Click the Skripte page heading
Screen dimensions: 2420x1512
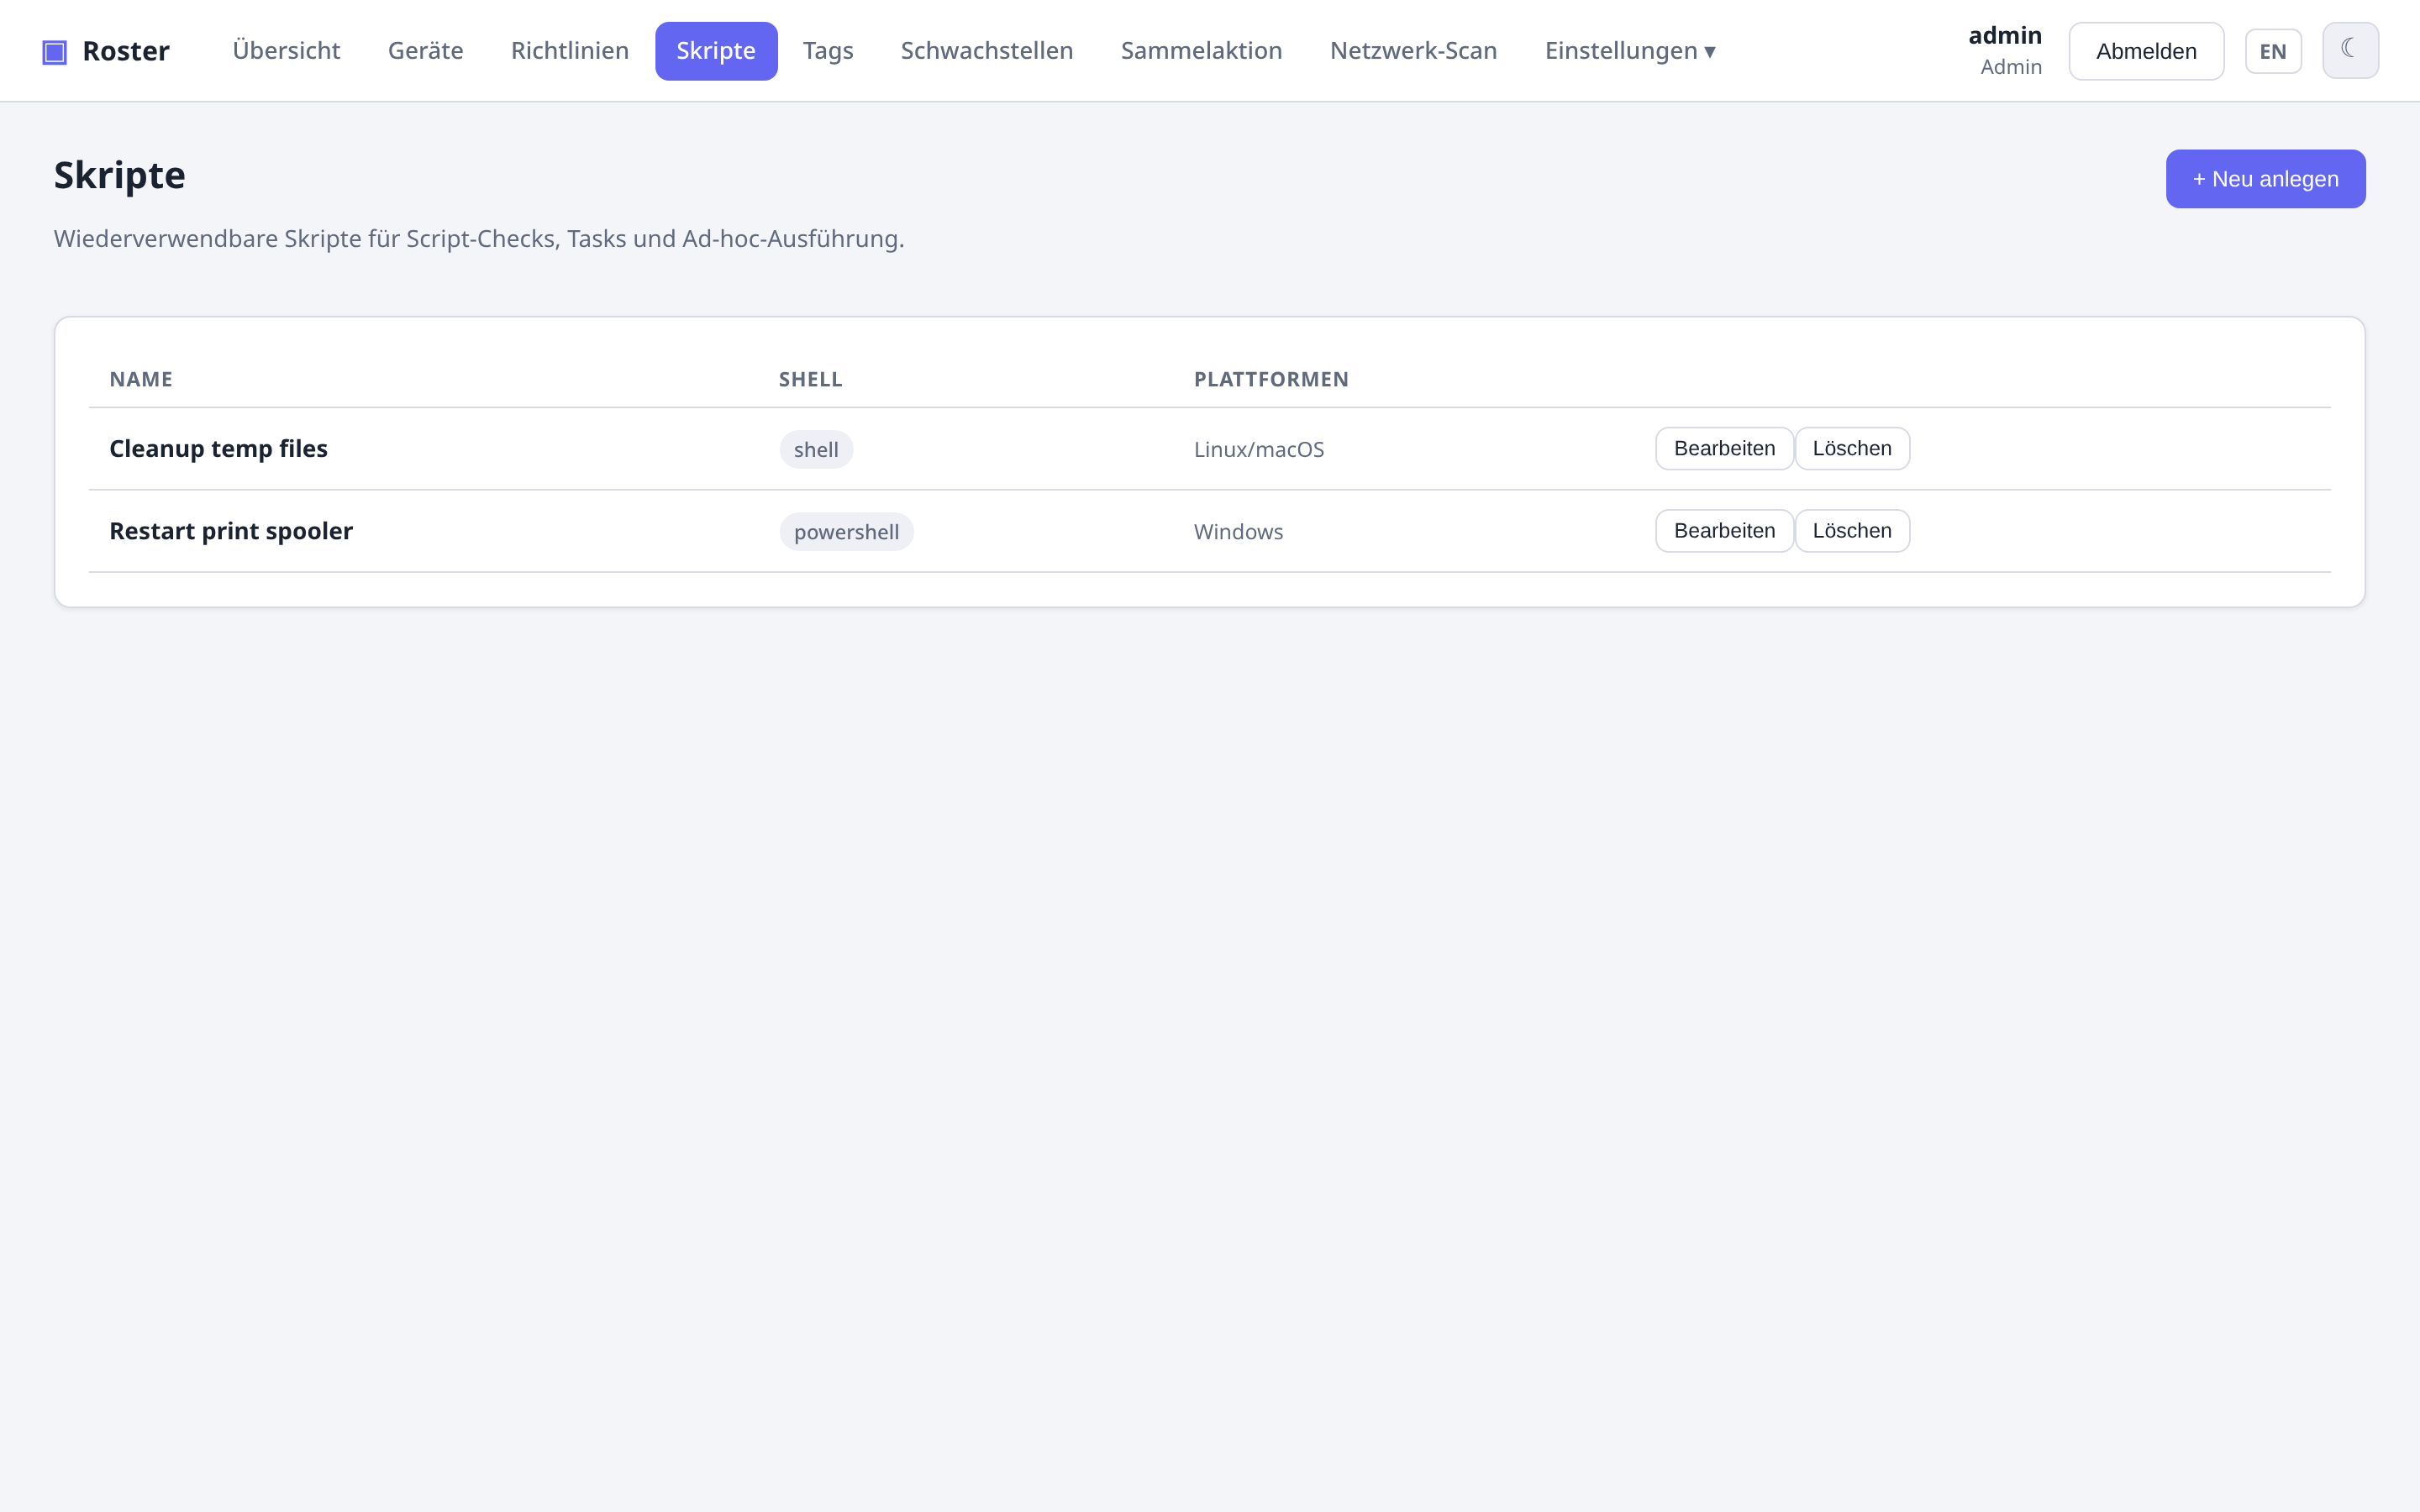(x=119, y=175)
